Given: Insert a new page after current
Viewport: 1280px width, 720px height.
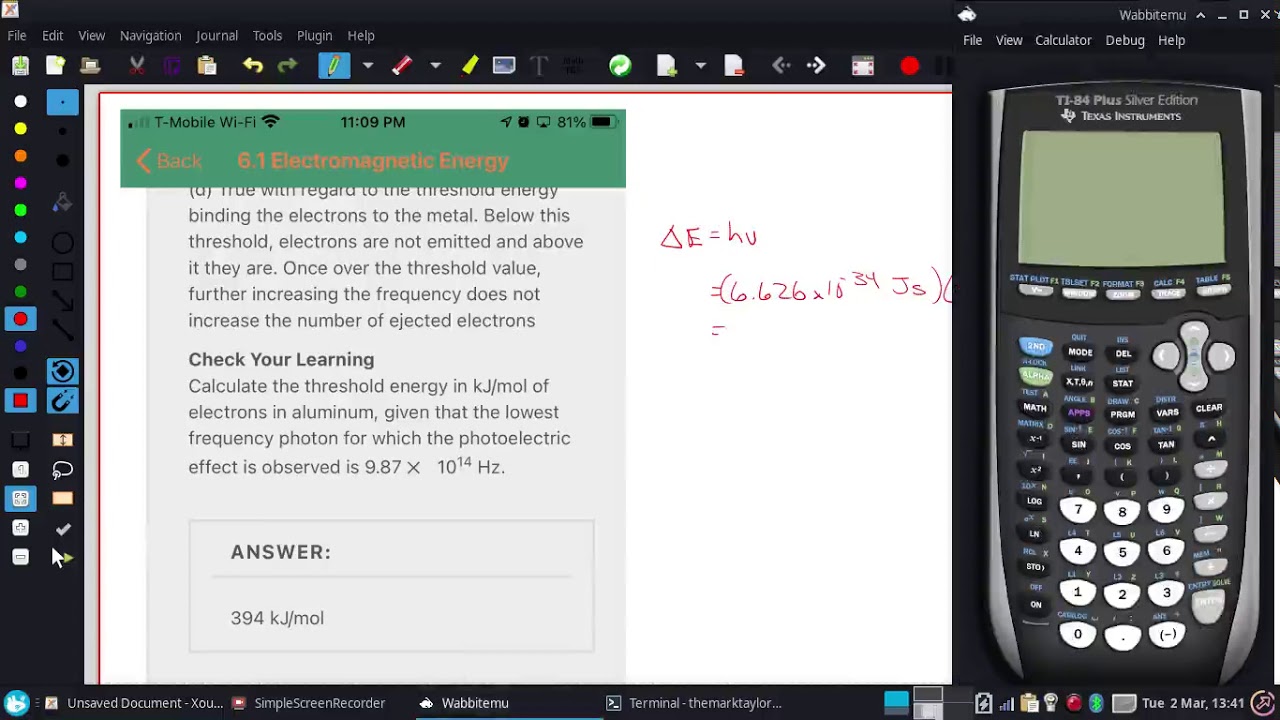Looking at the screenshot, I should coord(666,66).
